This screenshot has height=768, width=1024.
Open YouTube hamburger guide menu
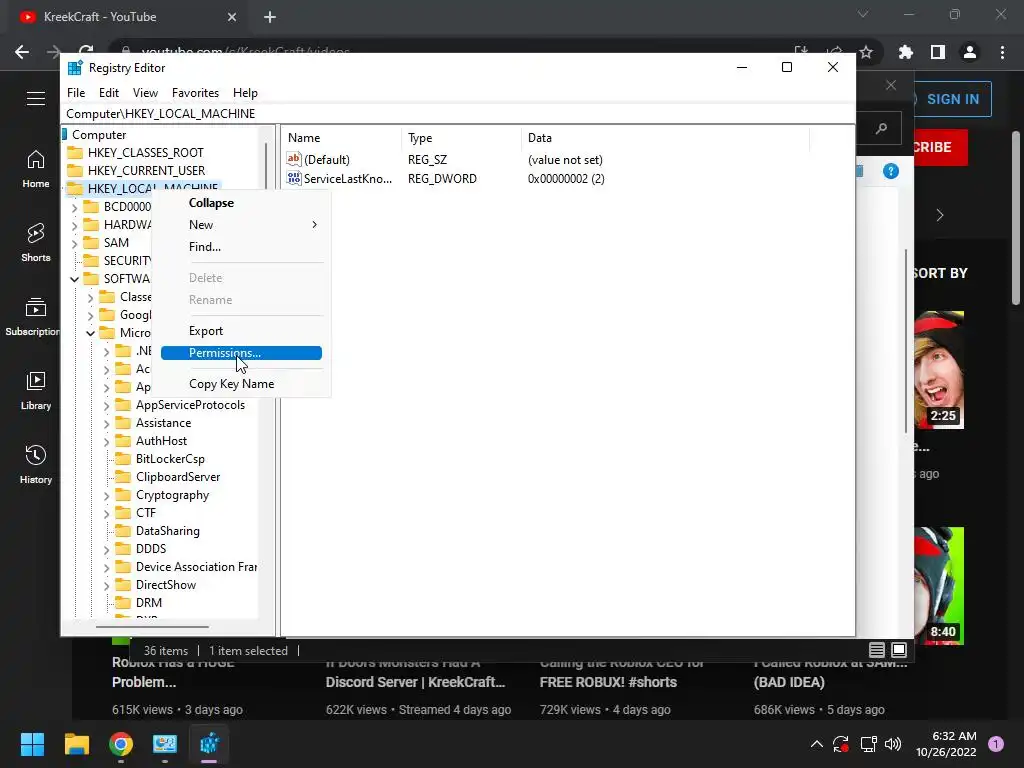coord(36,99)
